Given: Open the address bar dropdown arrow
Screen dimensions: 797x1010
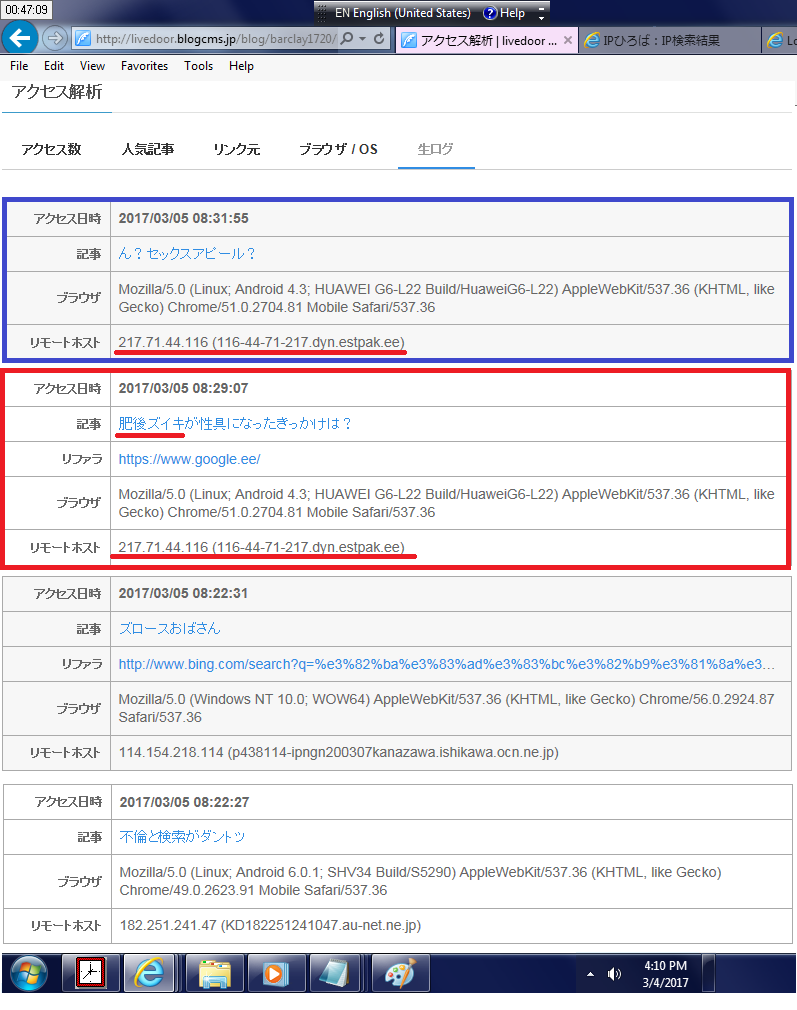Looking at the screenshot, I should click(363, 39).
